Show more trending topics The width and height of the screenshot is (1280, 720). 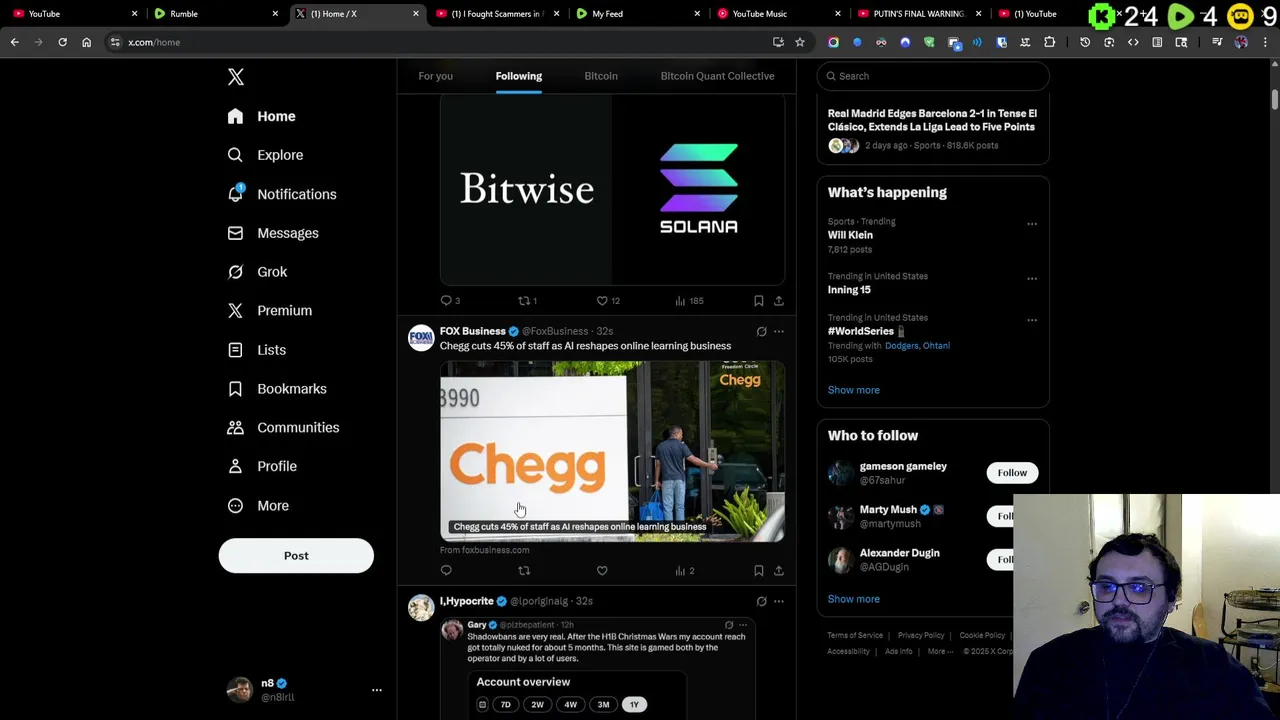point(853,390)
